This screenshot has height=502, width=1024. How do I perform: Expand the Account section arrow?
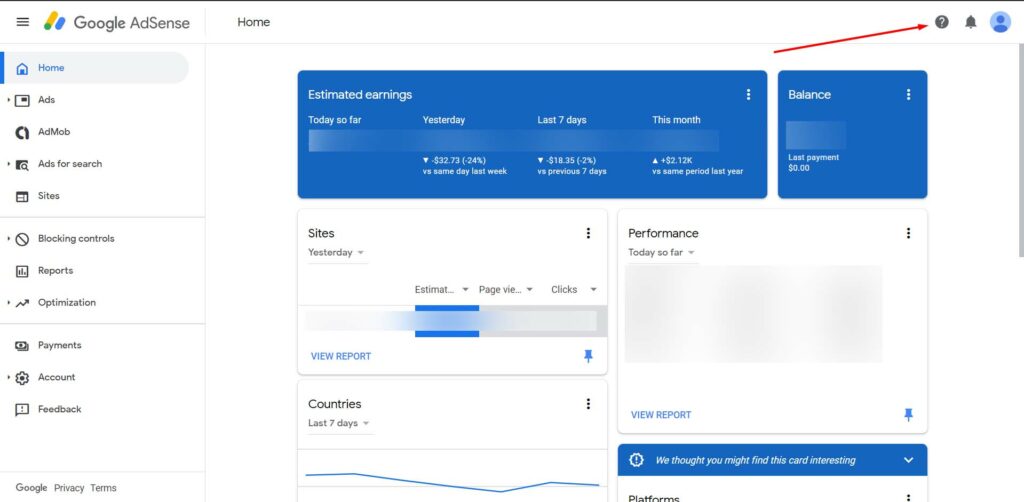click(8, 377)
